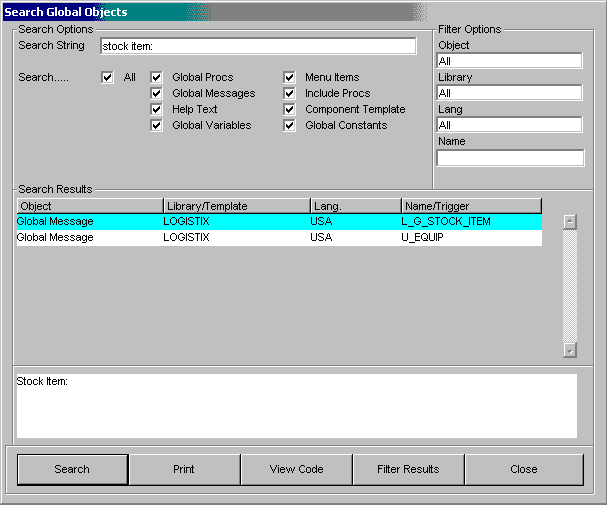This screenshot has width=607, height=505.
Task: Click the Filter Results button
Action: point(408,469)
